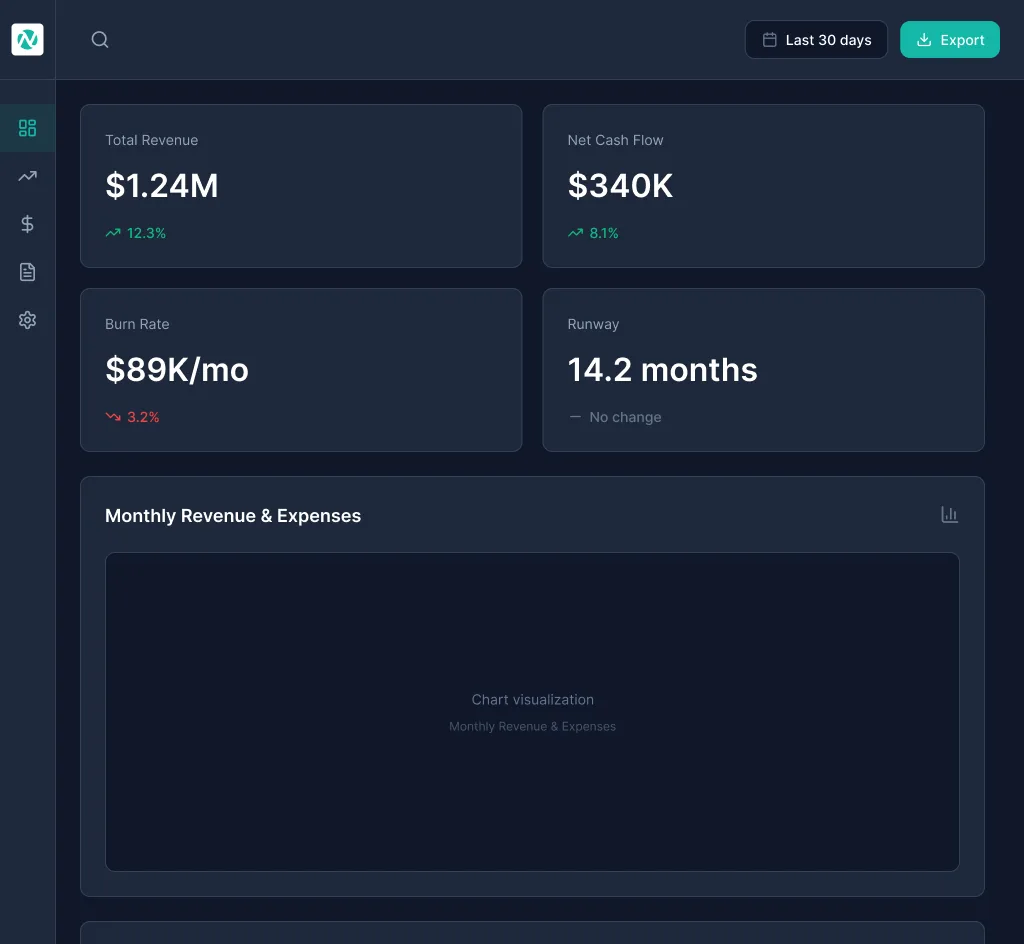Image resolution: width=1024 pixels, height=944 pixels.
Task: Click the Total Revenue $1.24M value
Action: point(162,185)
